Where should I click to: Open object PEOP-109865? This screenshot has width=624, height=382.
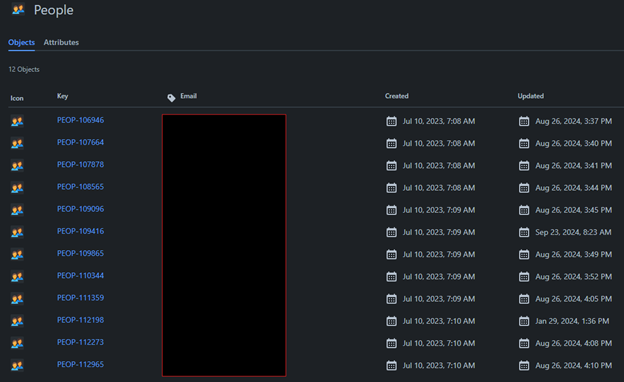80,253
